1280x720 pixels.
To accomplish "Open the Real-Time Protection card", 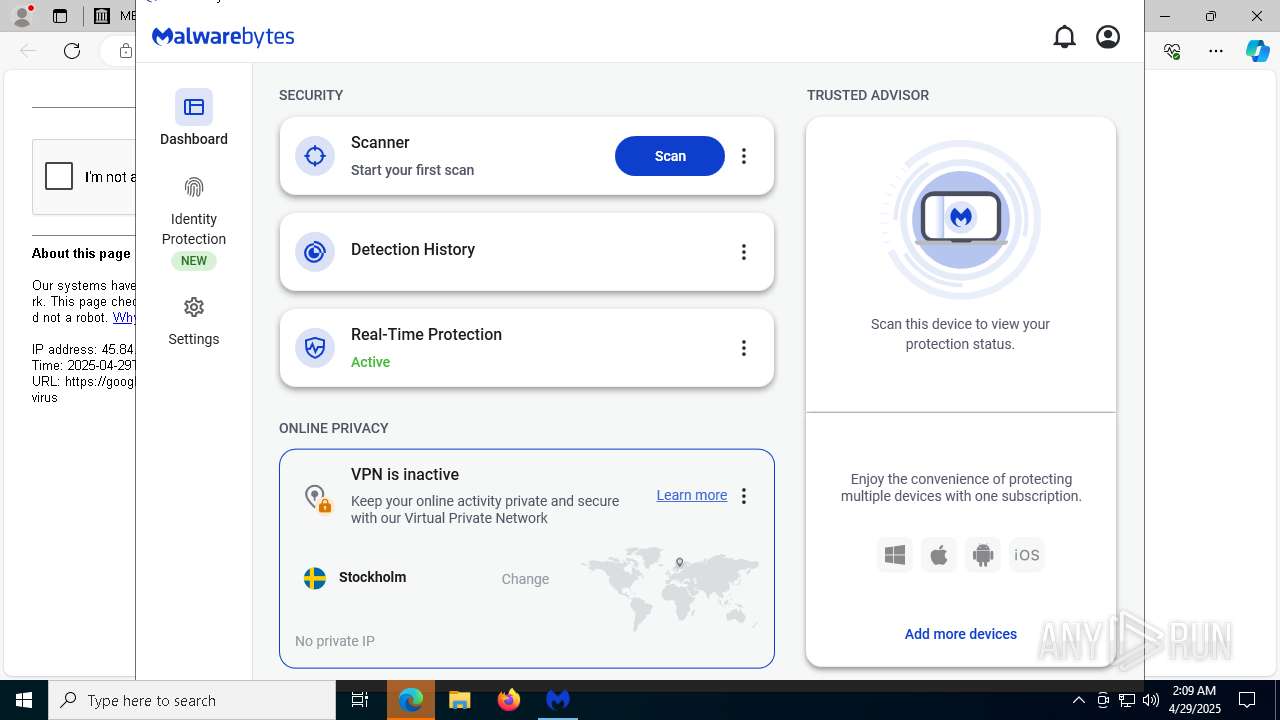I will click(527, 348).
